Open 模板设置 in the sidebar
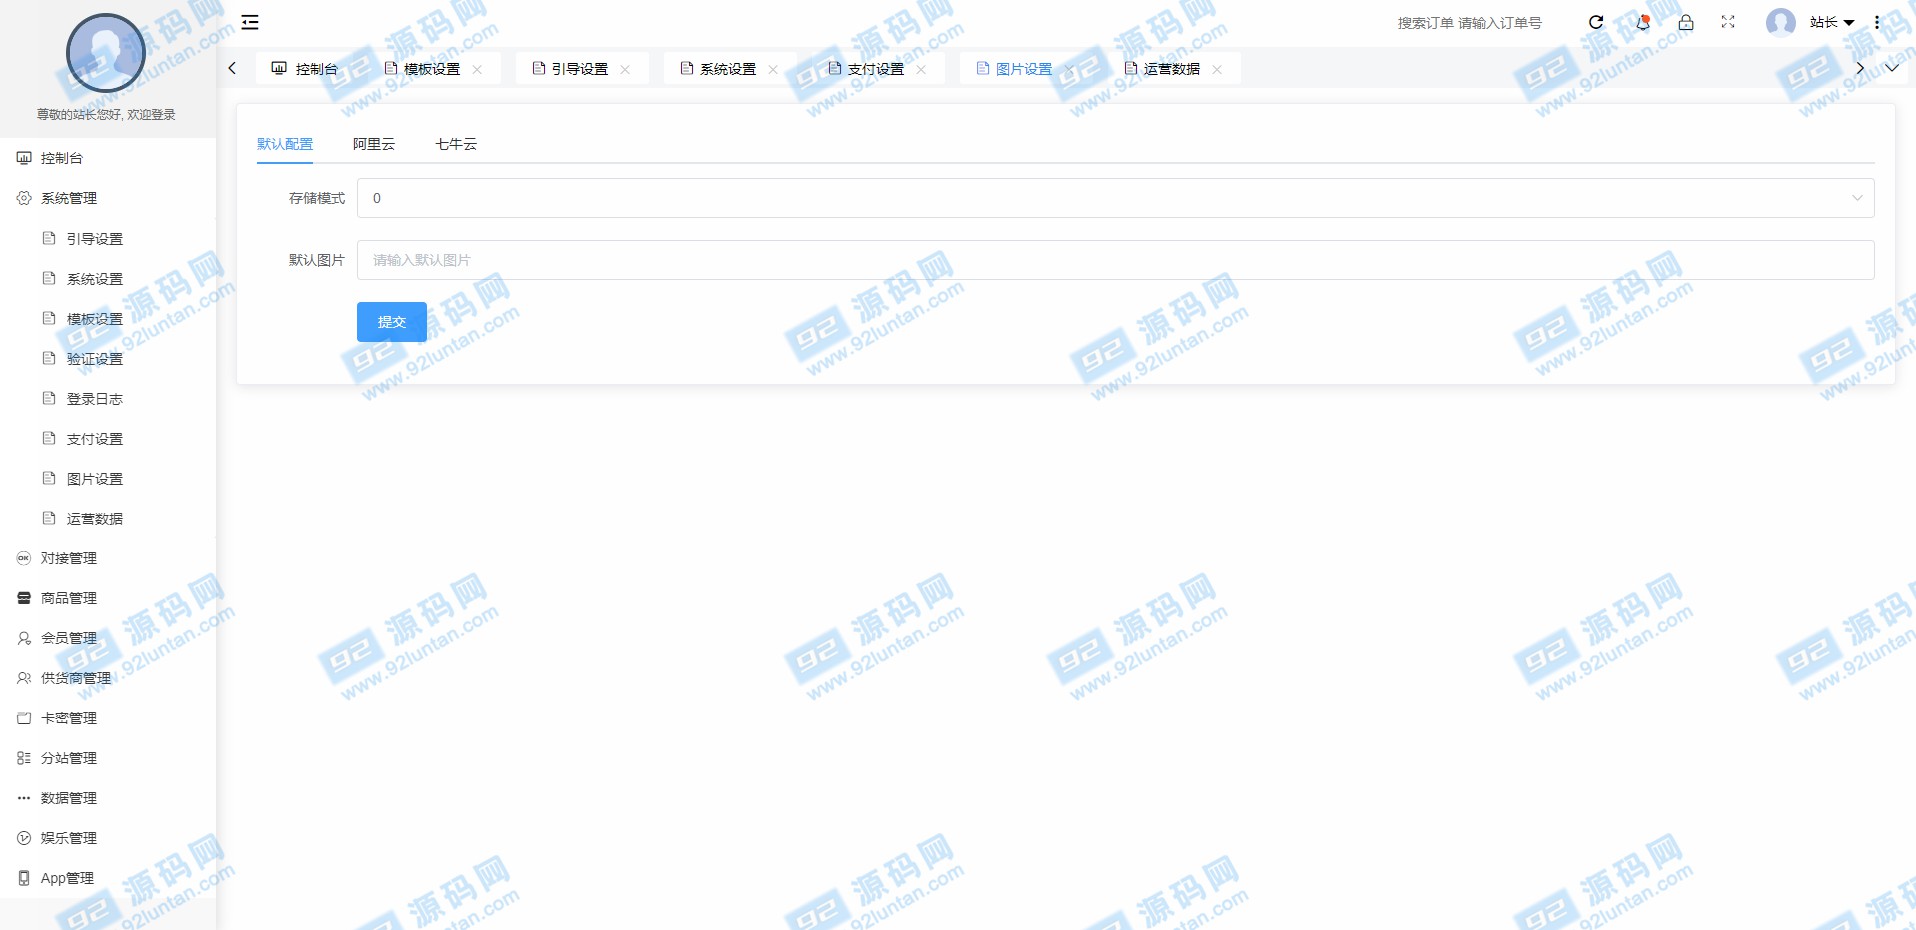 click(108, 319)
